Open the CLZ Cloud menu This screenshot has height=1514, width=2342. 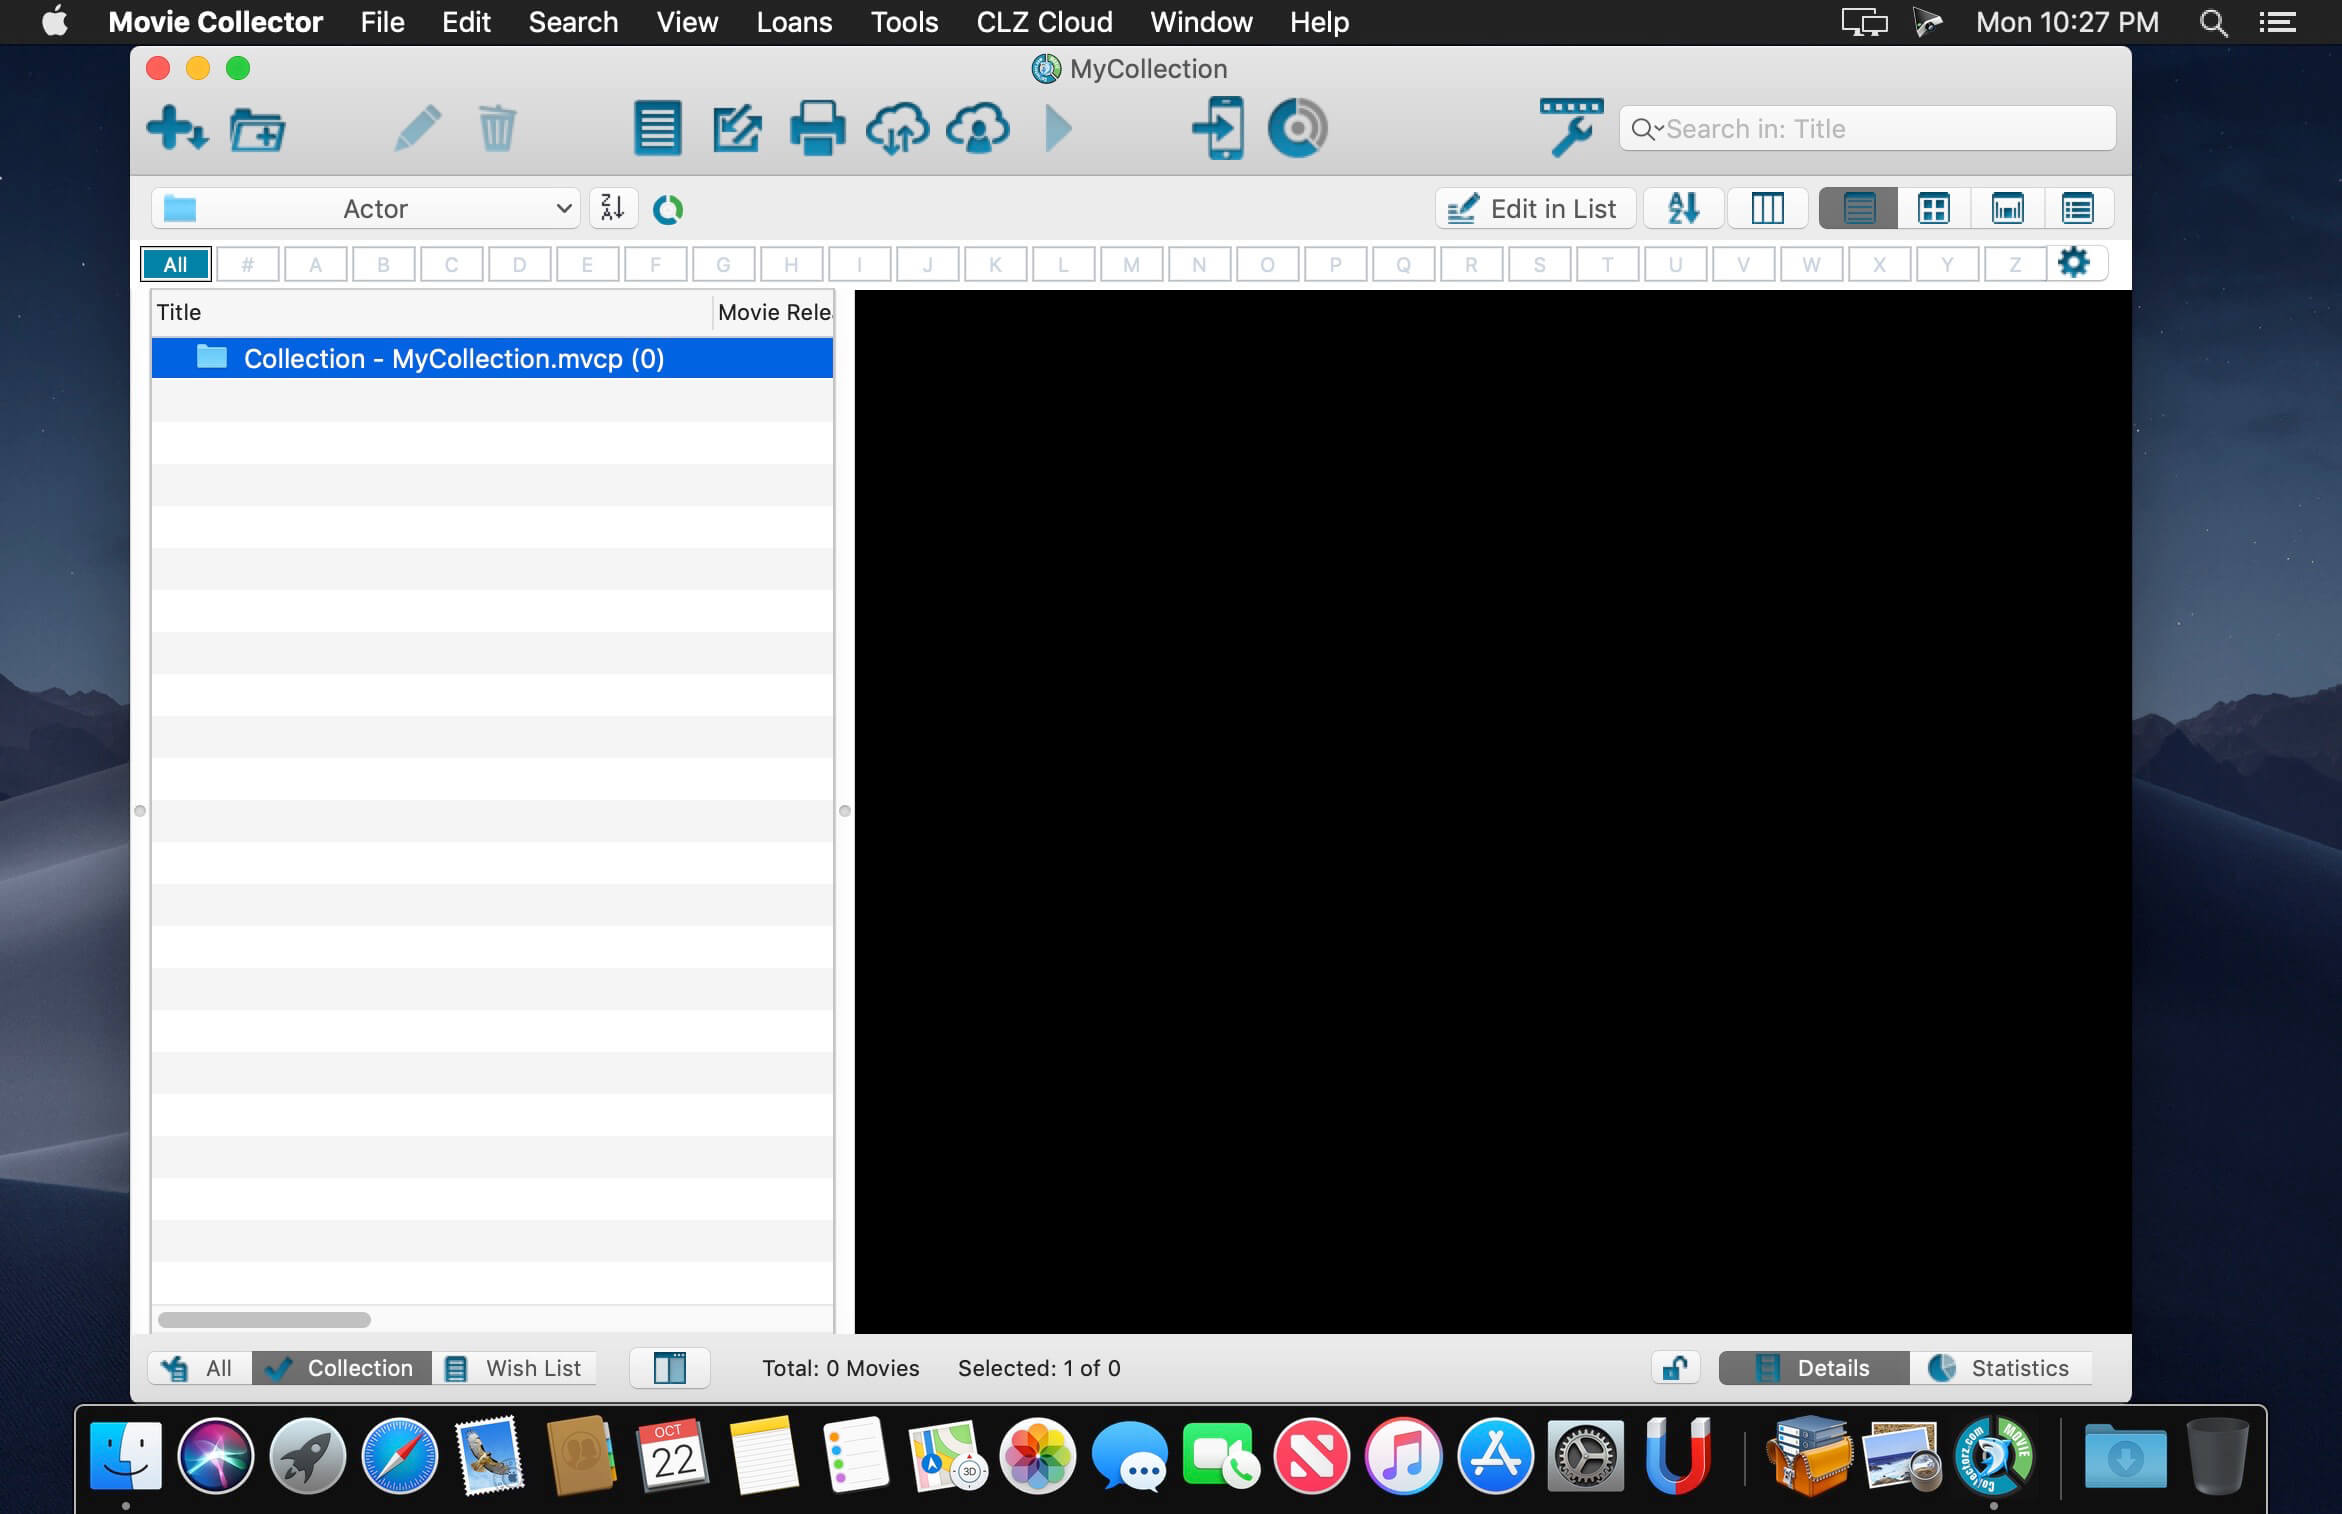pos(1043,22)
